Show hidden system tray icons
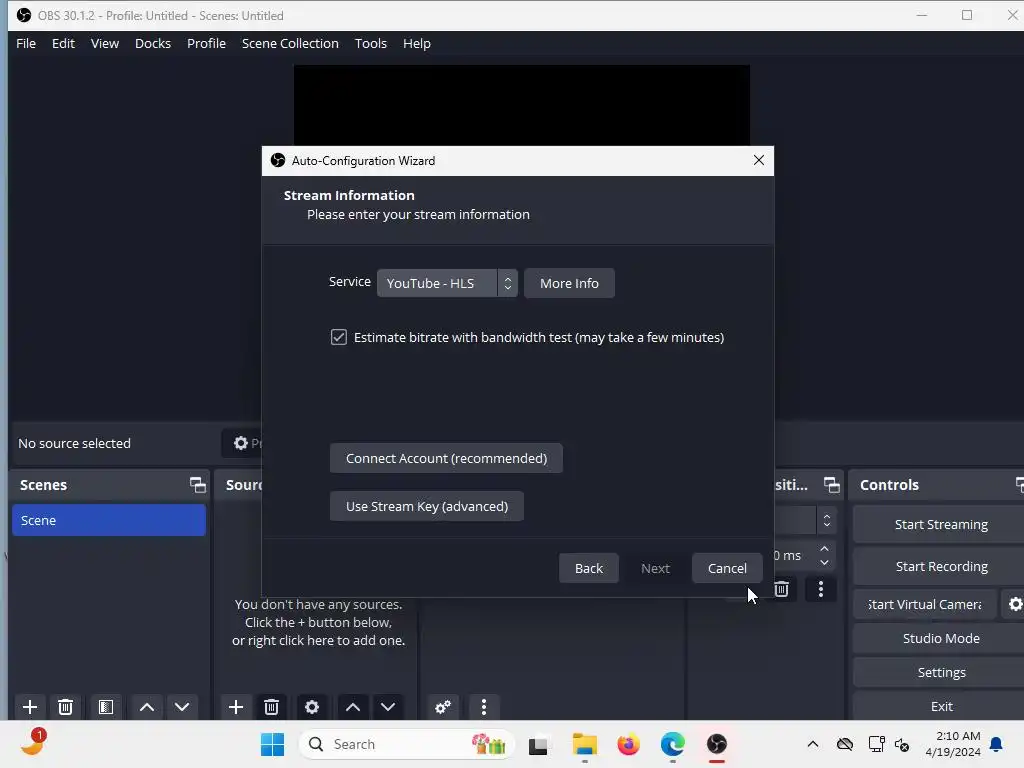This screenshot has width=1024, height=768. [812, 744]
